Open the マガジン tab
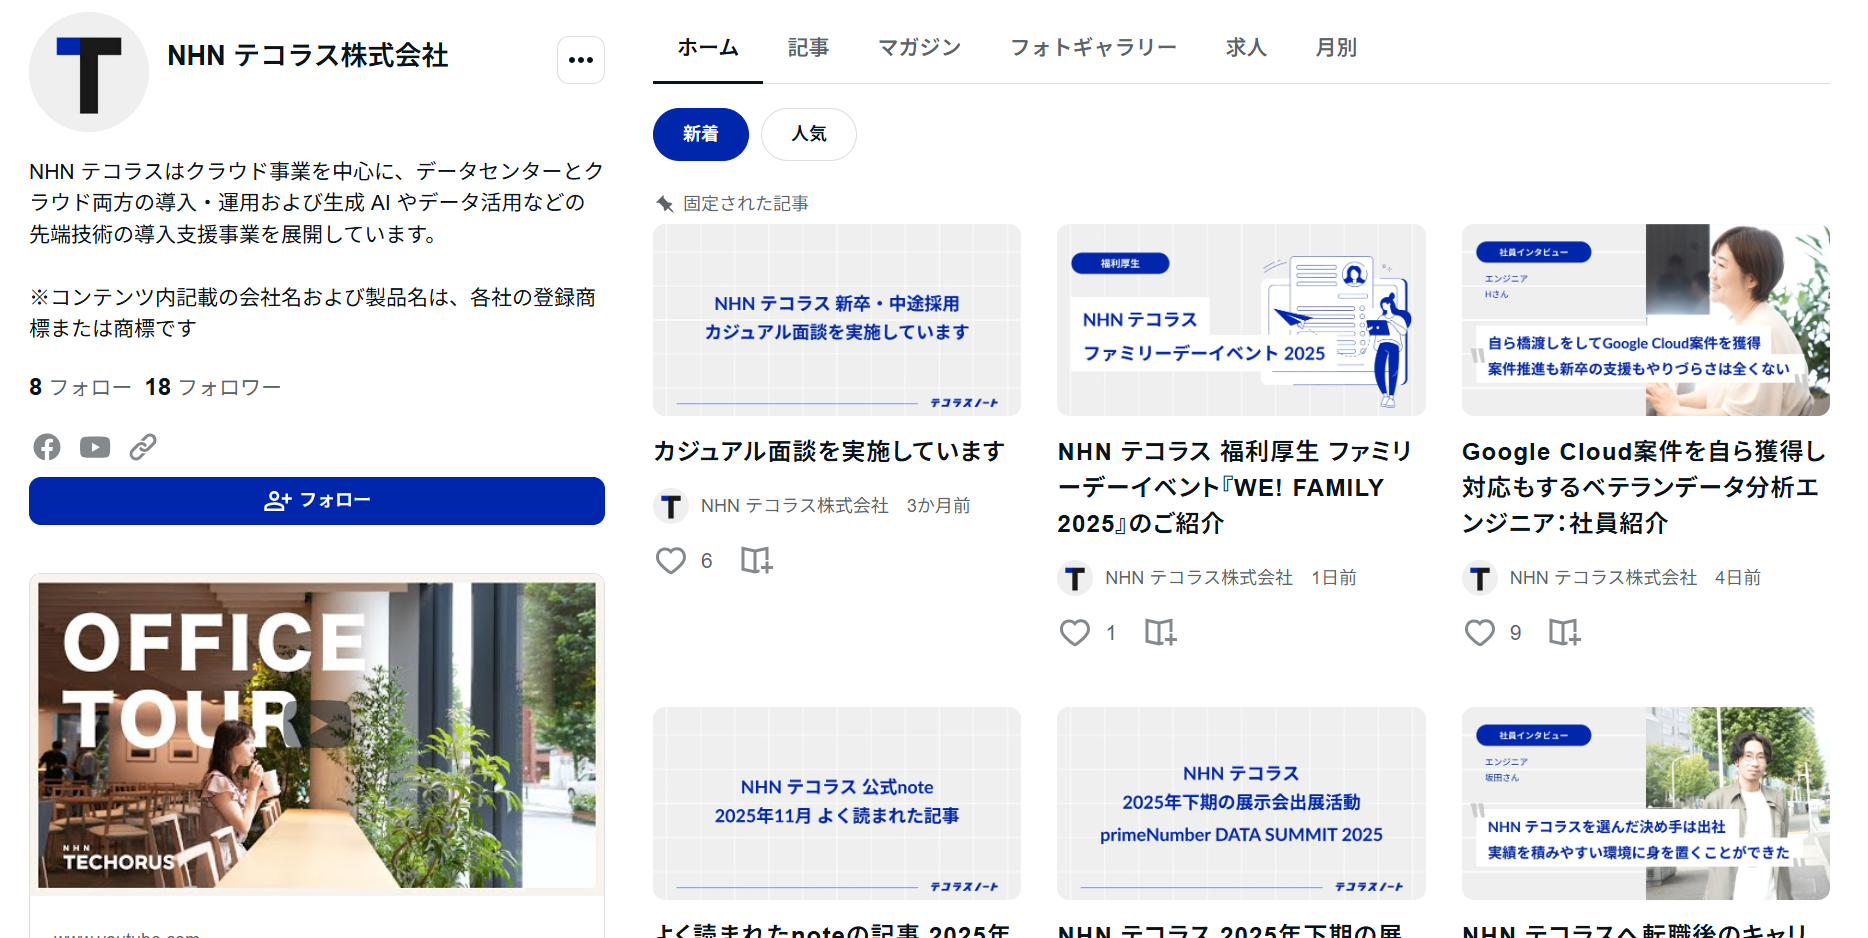 tap(919, 47)
